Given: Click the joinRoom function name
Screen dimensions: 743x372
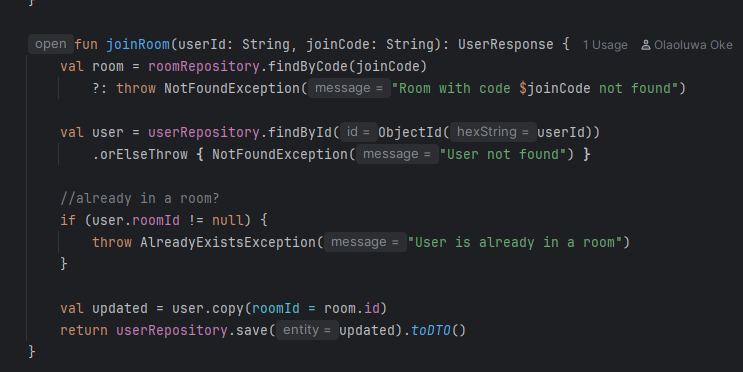Looking at the screenshot, I should pyautogui.click(x=138, y=45).
